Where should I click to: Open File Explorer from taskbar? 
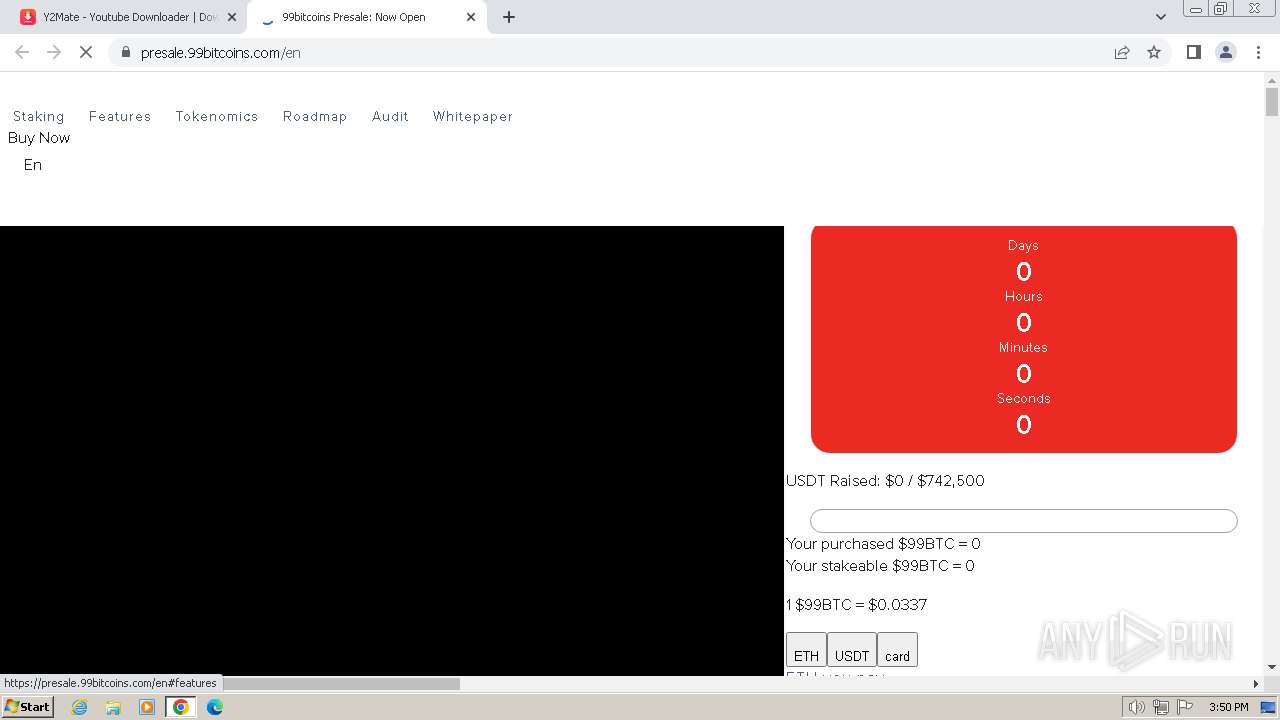[x=113, y=707]
